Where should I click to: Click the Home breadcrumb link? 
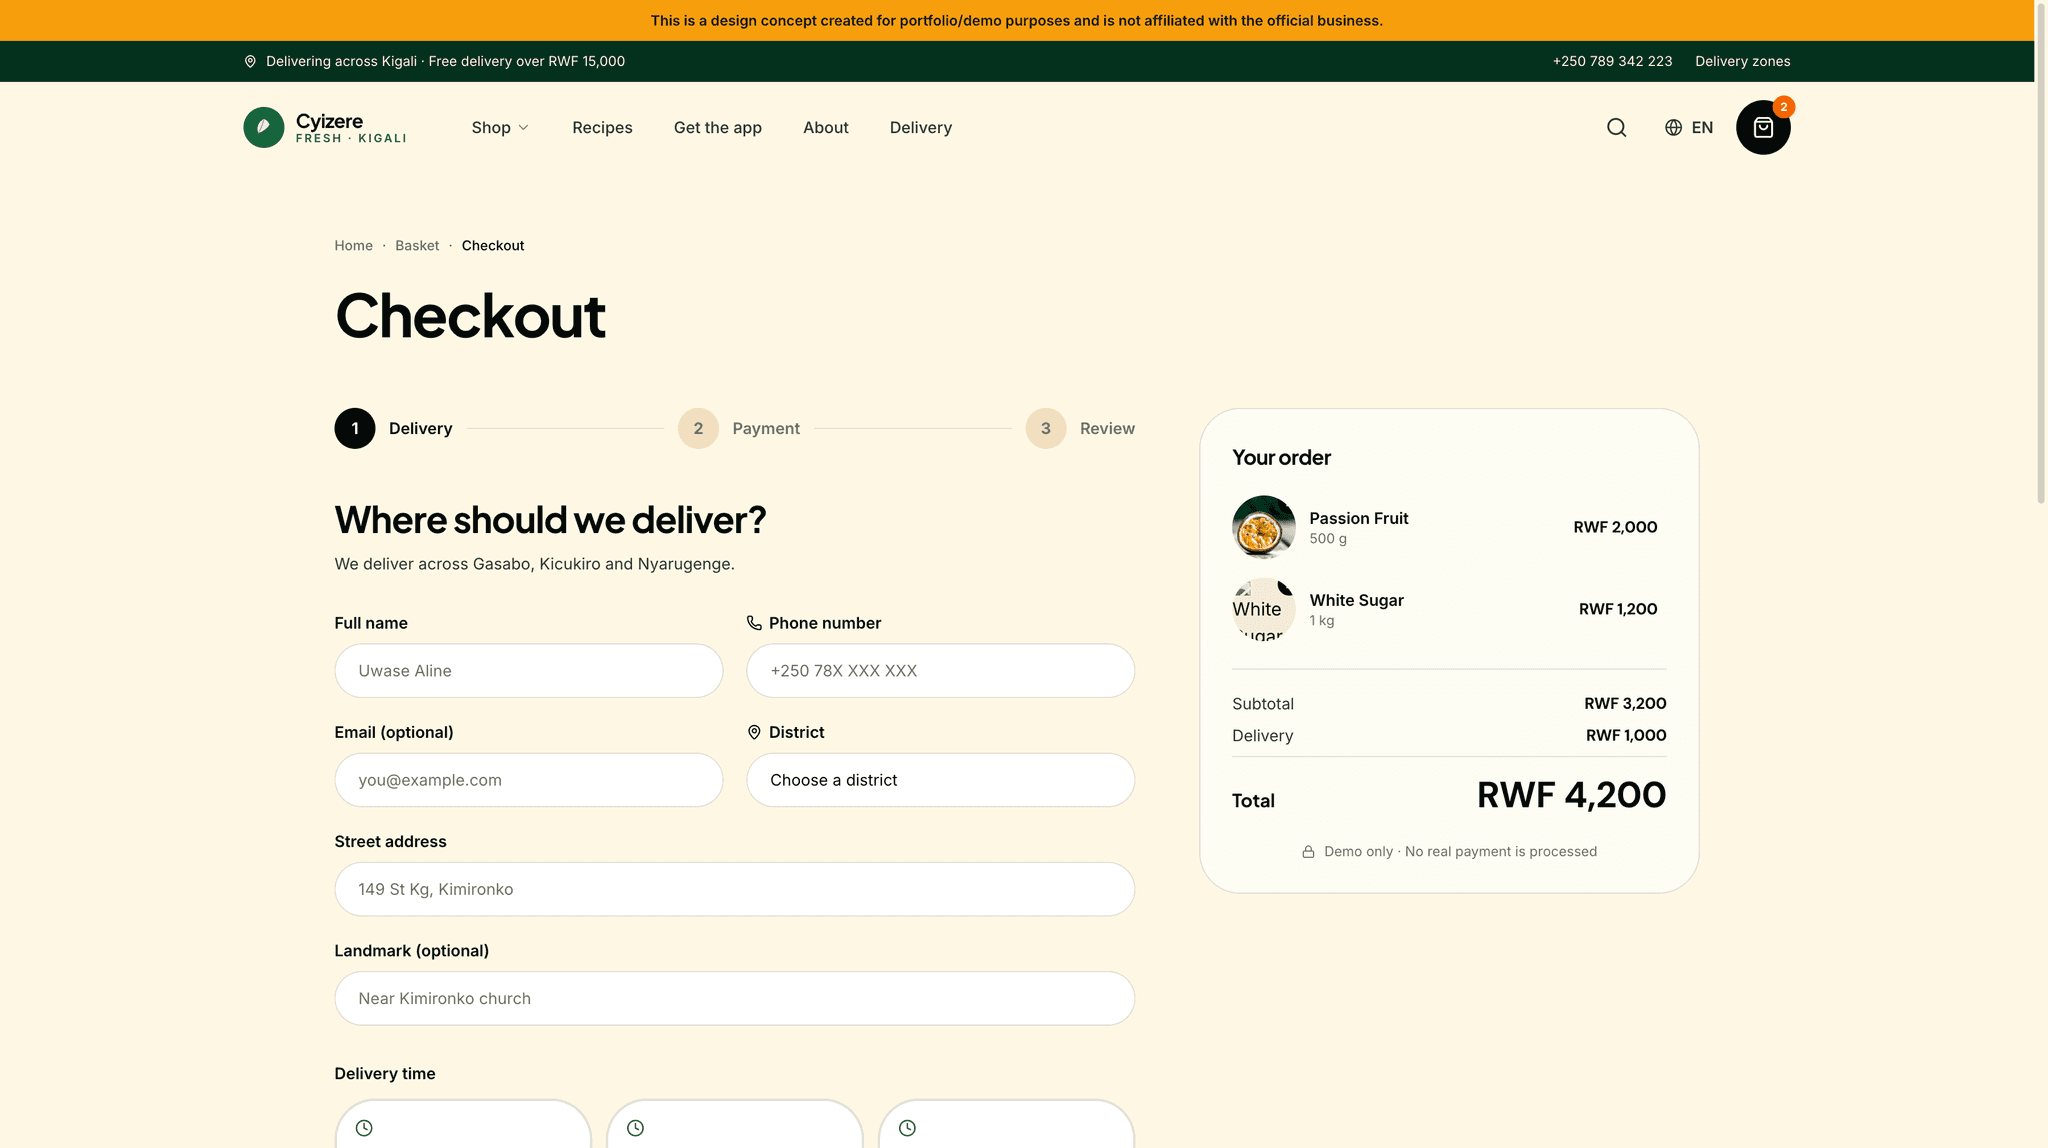click(x=353, y=246)
